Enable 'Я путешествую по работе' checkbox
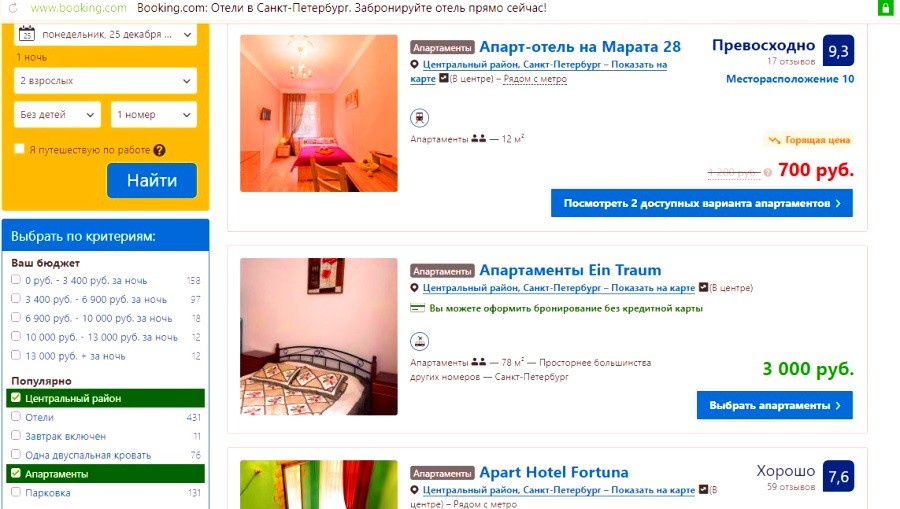This screenshot has width=900, height=509. coord(19,149)
